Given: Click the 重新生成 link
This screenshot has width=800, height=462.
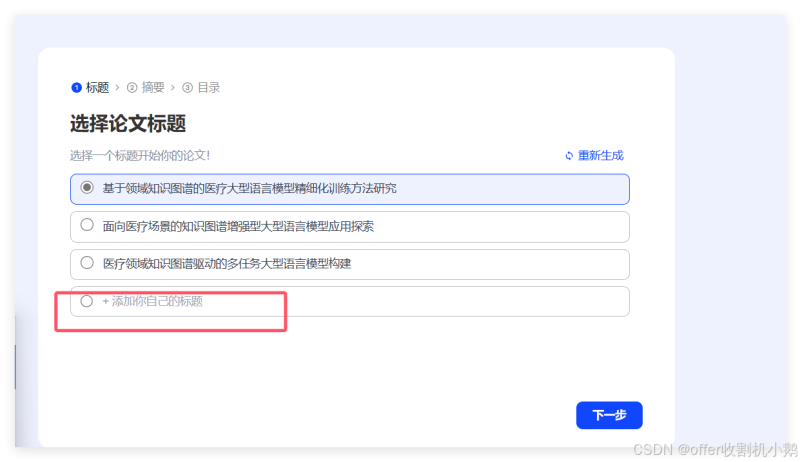Looking at the screenshot, I should pos(601,156).
